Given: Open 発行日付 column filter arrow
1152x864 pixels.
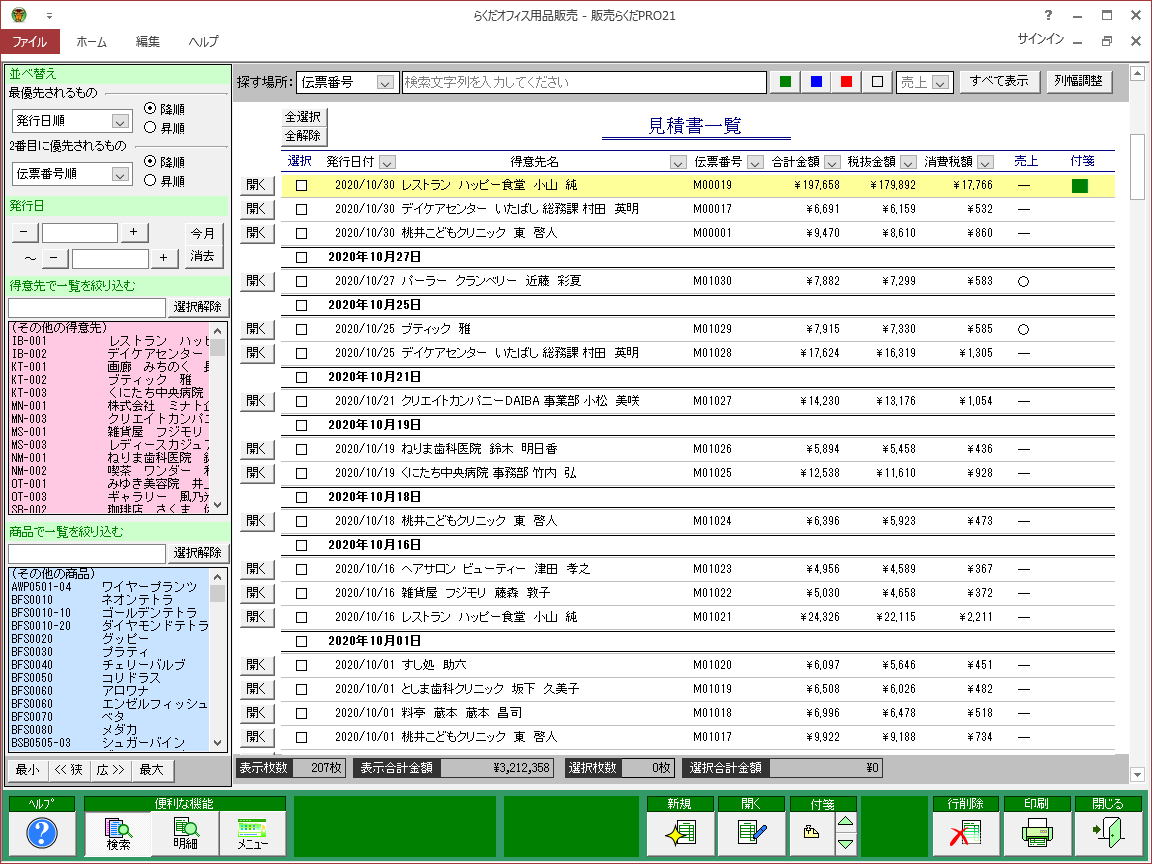Looking at the screenshot, I should 387,162.
